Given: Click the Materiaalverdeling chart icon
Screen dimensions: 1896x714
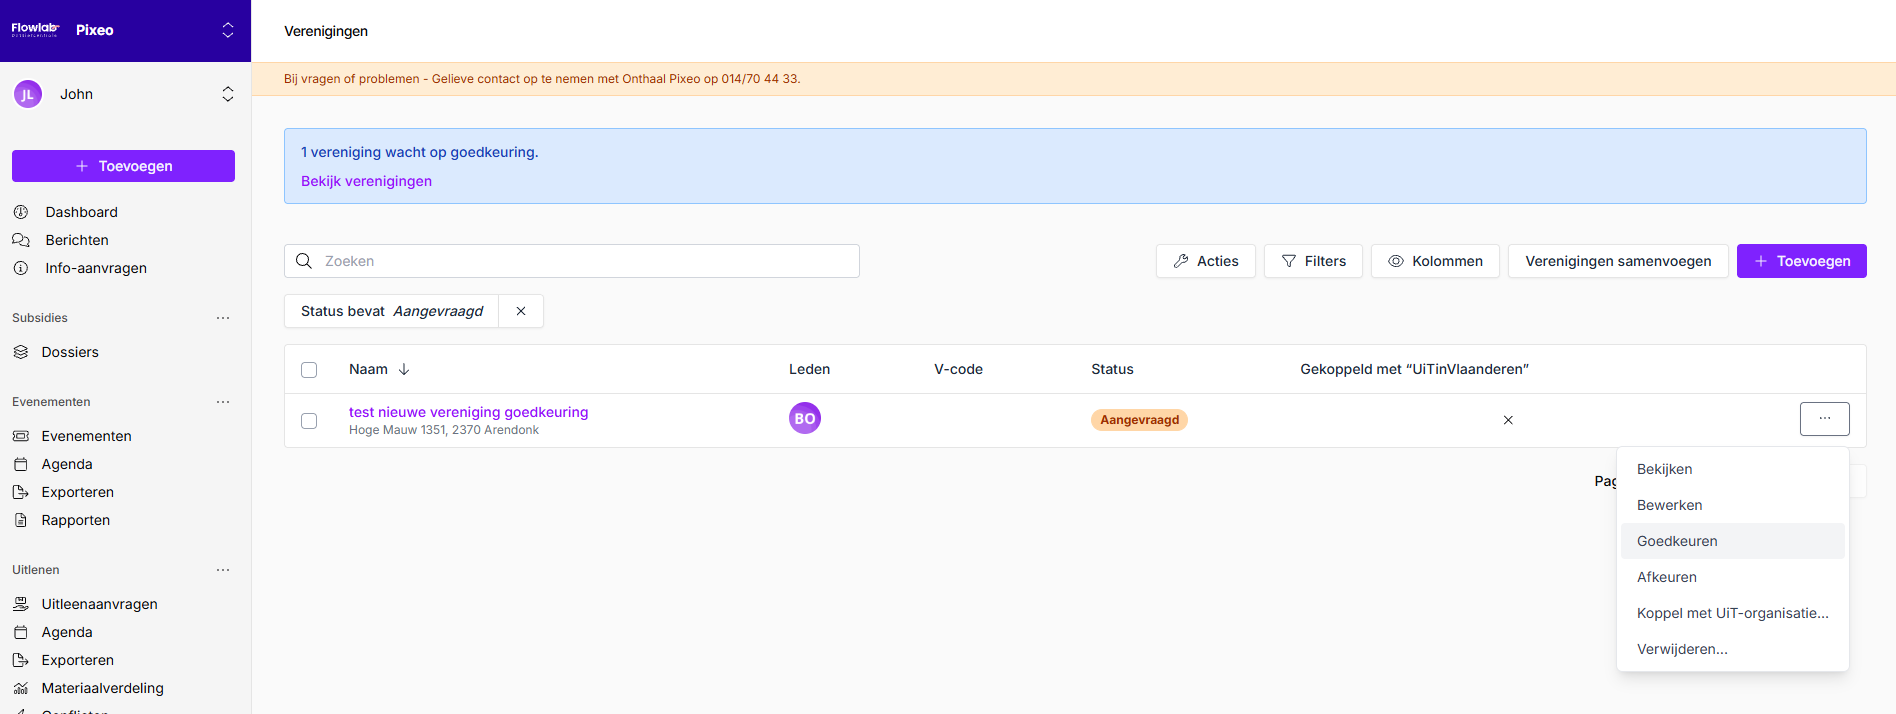Looking at the screenshot, I should 21,688.
